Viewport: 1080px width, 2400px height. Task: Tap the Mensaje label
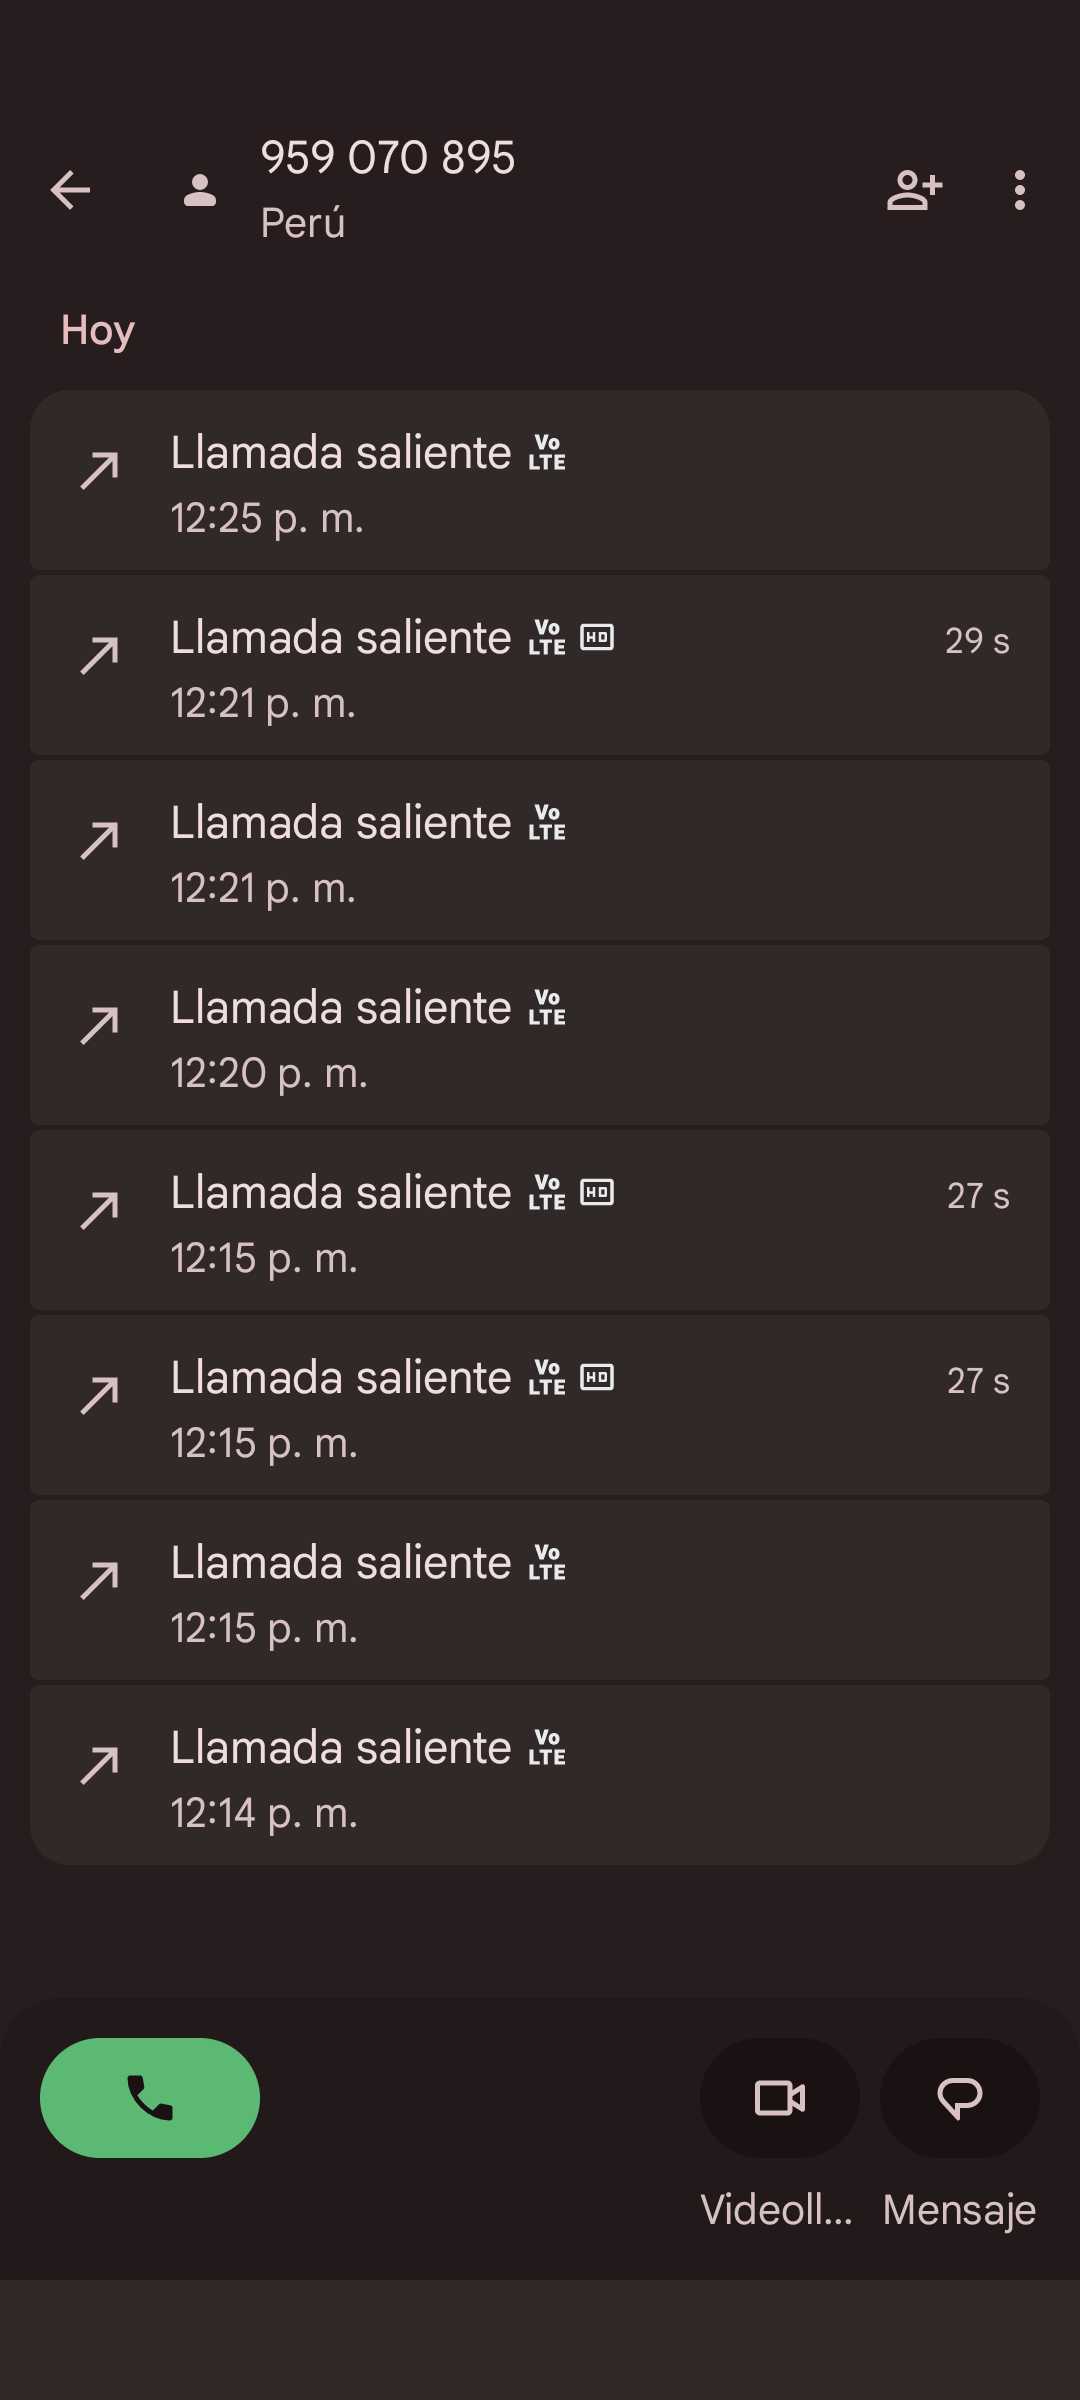click(x=959, y=2210)
